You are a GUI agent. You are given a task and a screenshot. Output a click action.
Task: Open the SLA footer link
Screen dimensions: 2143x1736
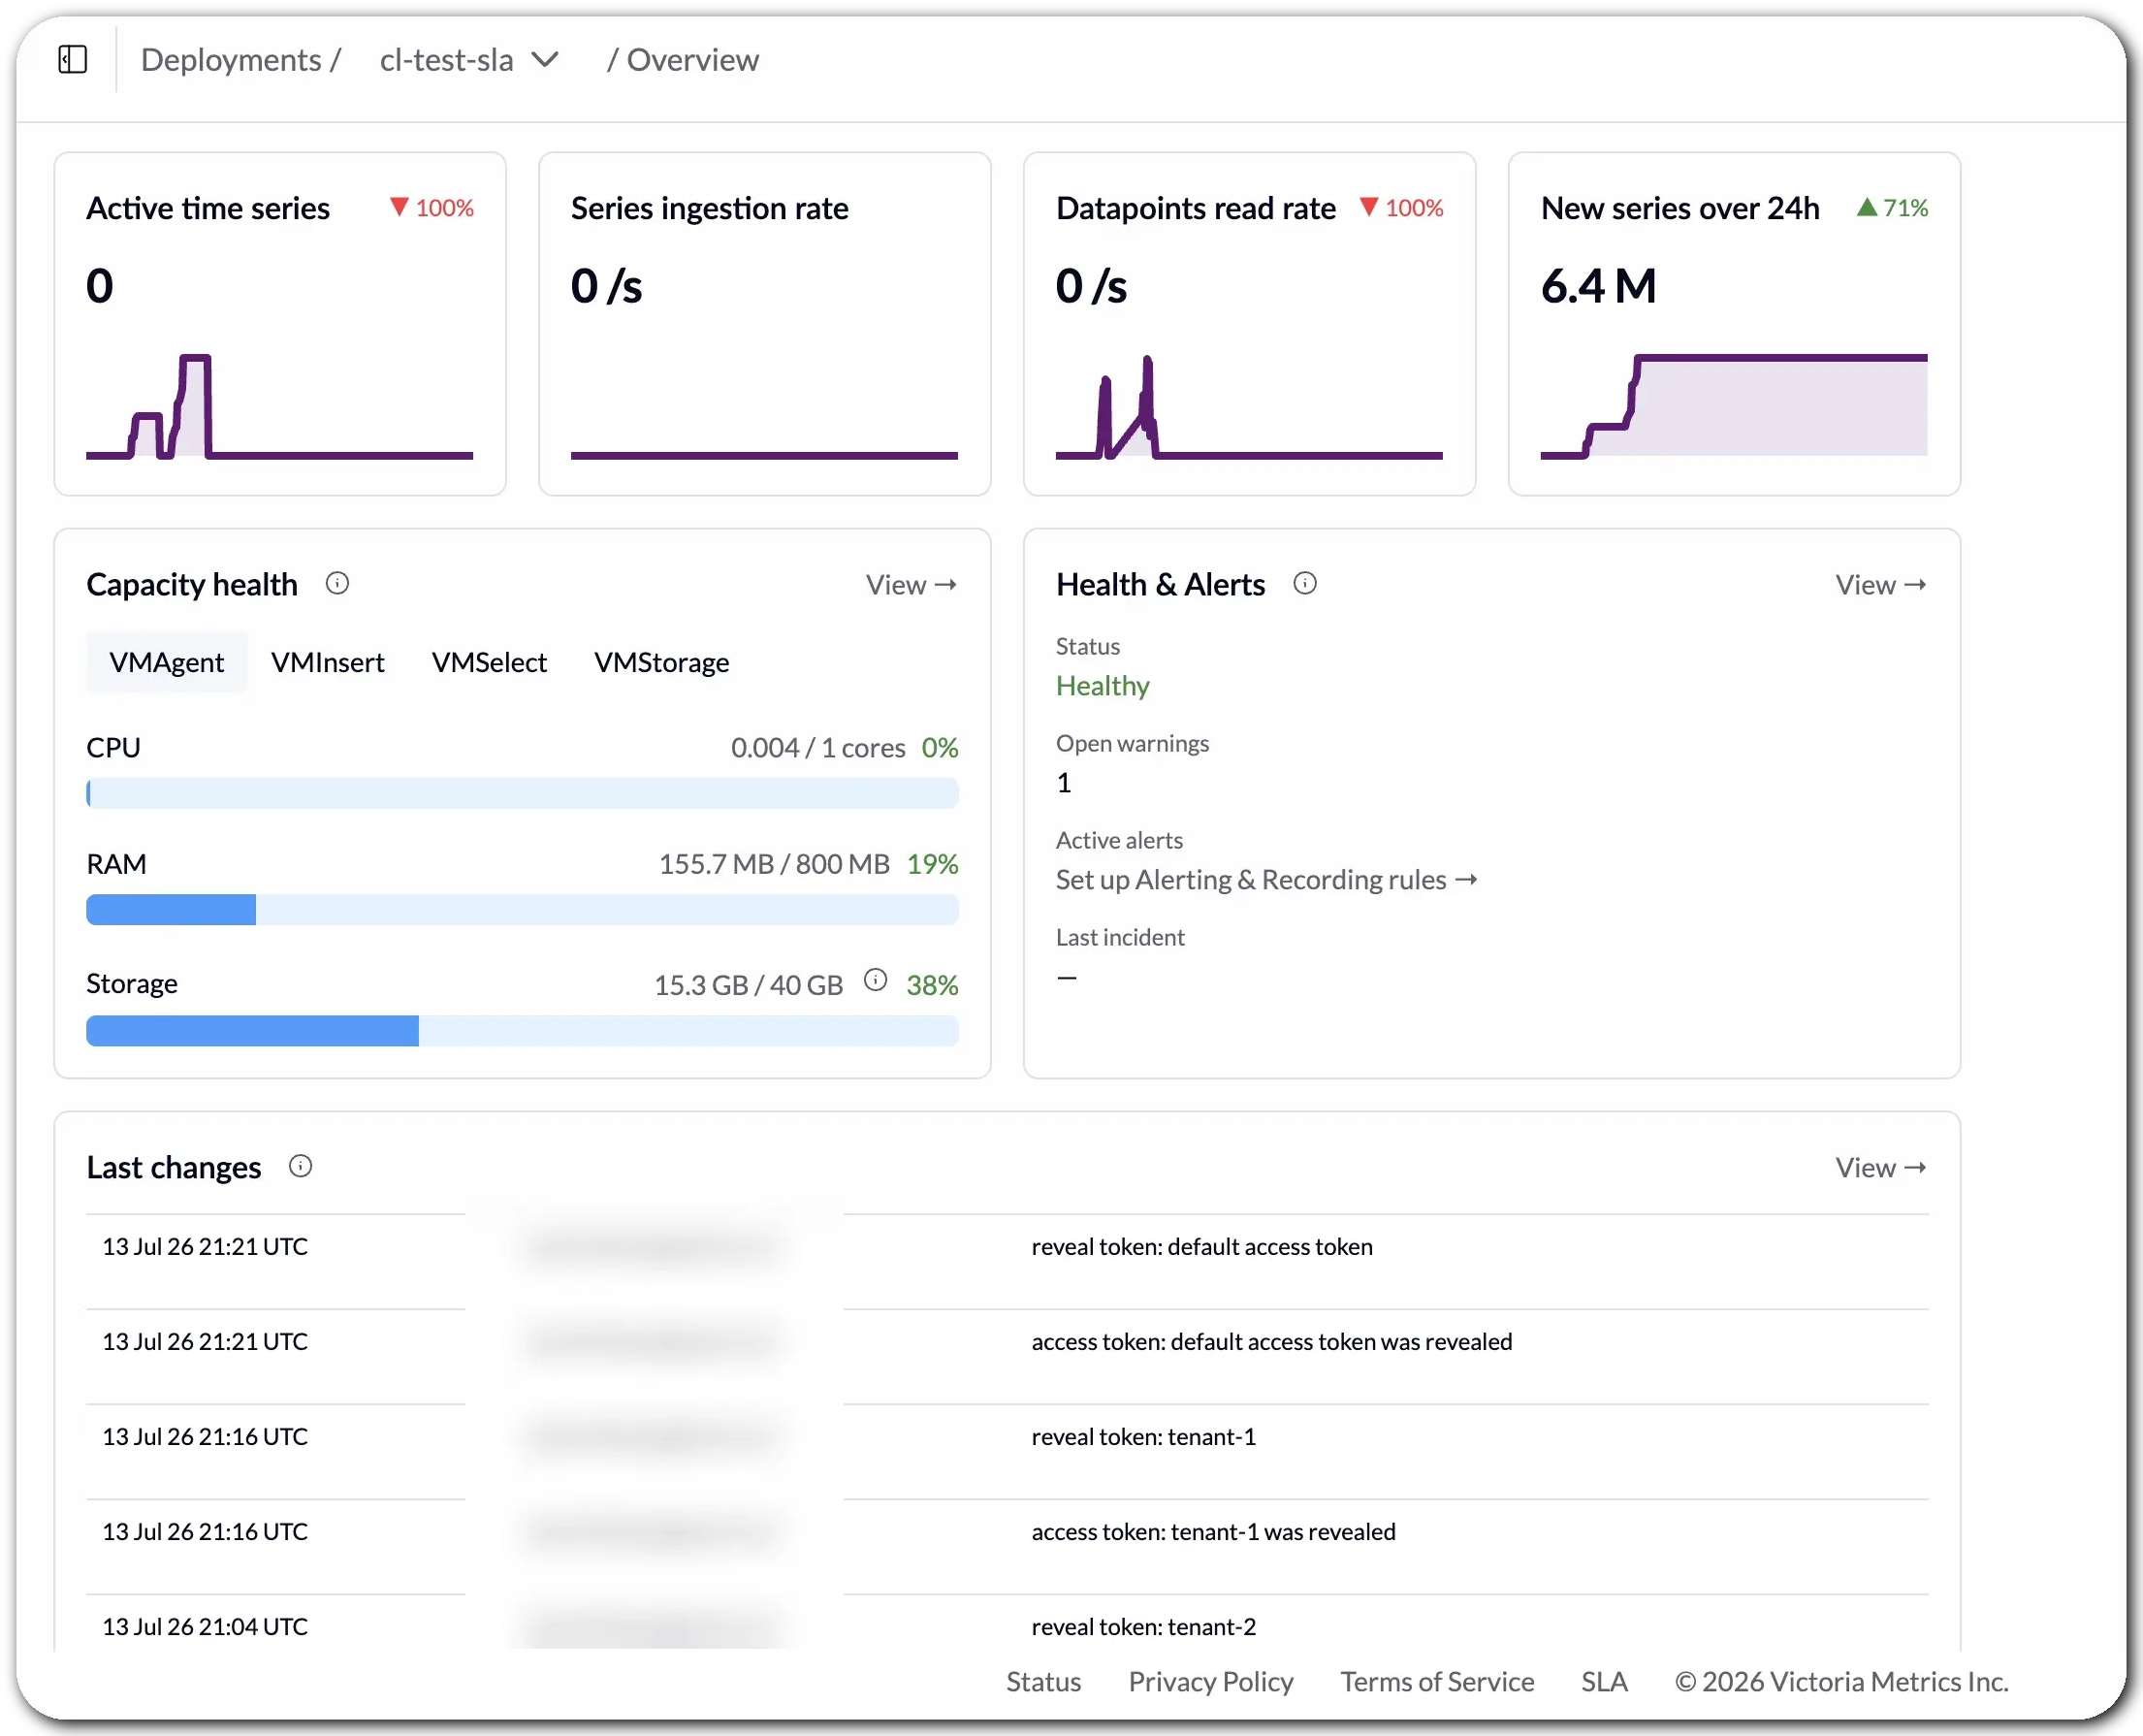tap(1604, 1682)
